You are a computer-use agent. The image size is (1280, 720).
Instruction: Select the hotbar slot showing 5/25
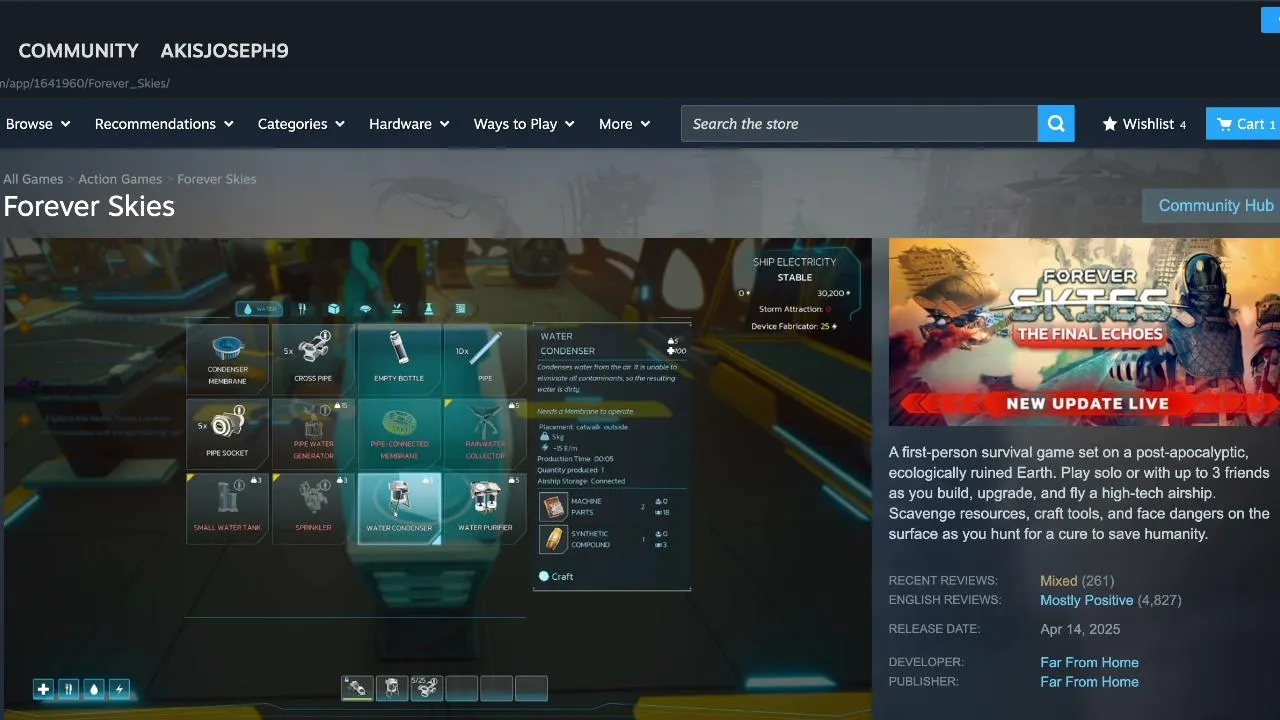click(426, 688)
